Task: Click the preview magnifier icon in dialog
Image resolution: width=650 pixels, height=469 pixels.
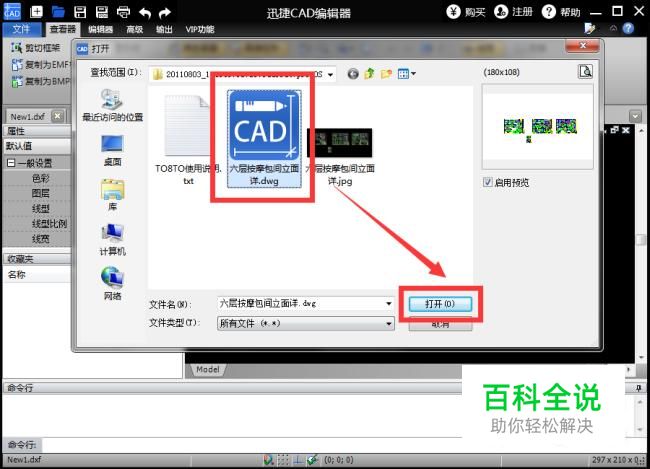Action: (x=585, y=71)
